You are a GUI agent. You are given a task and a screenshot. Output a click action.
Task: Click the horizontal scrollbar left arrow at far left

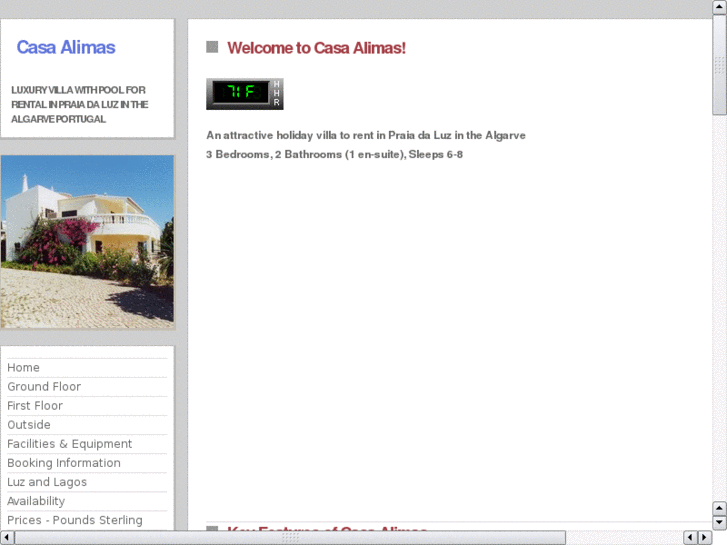[7, 538]
